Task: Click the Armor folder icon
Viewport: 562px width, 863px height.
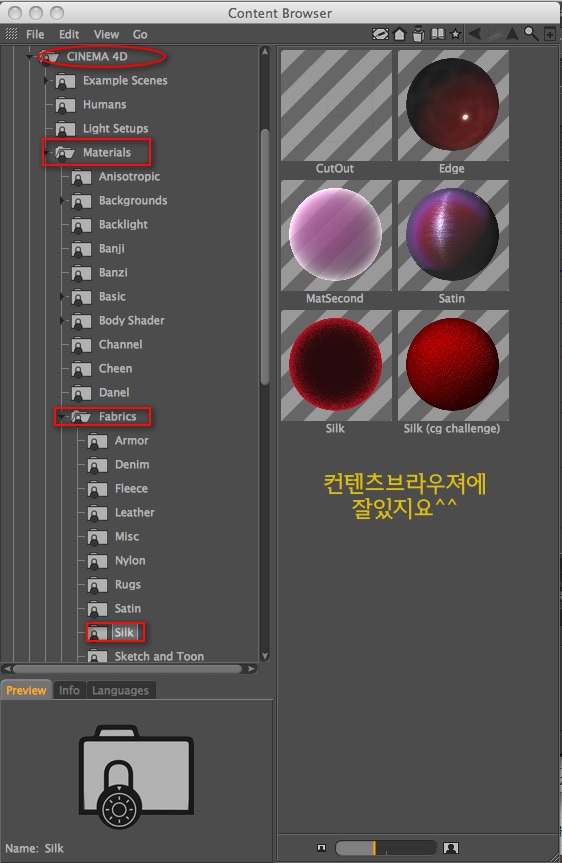Action: (x=97, y=441)
